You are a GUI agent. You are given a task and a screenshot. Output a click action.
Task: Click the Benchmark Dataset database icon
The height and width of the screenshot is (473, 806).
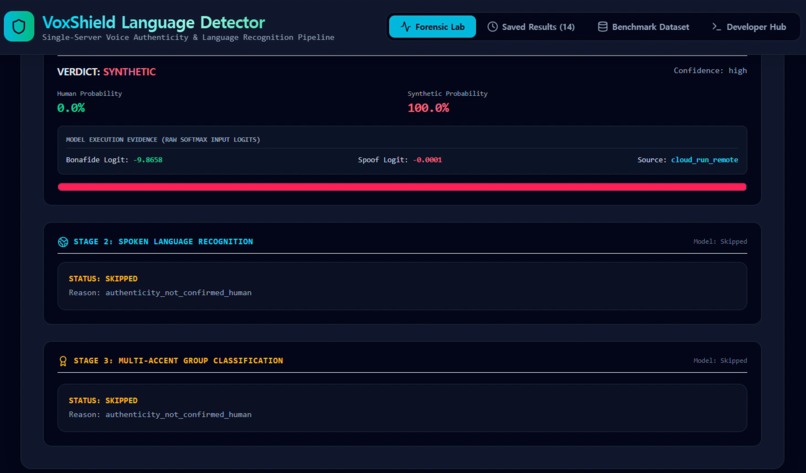(x=602, y=27)
